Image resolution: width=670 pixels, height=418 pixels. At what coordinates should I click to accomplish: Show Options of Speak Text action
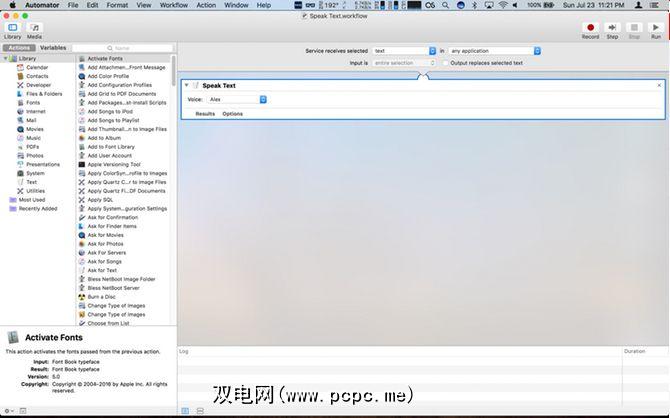(232, 114)
